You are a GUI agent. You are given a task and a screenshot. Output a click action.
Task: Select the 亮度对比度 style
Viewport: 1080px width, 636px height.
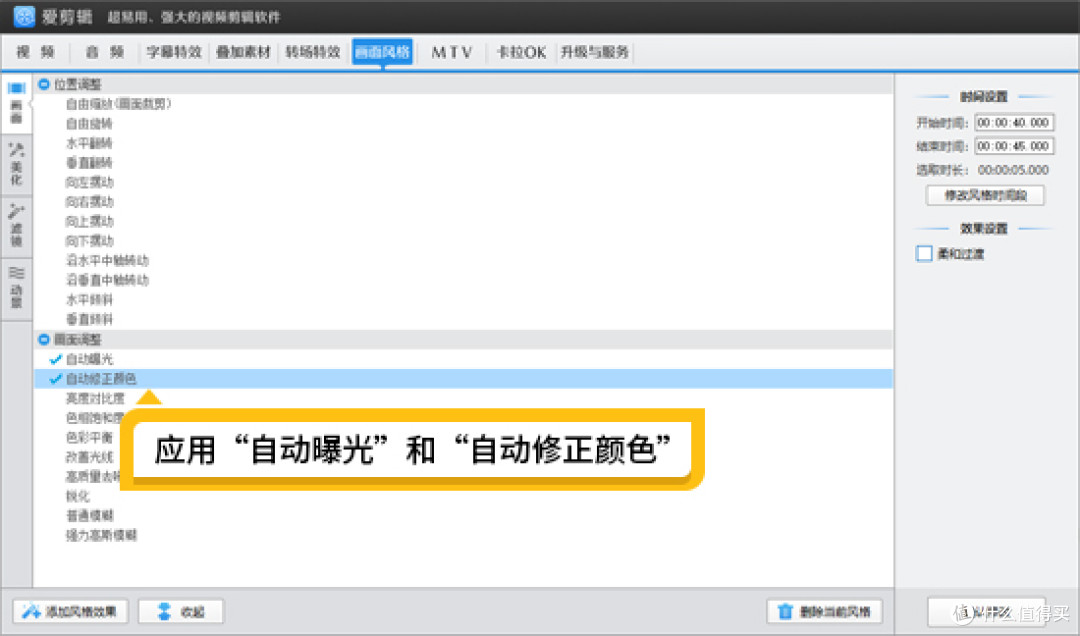point(95,398)
